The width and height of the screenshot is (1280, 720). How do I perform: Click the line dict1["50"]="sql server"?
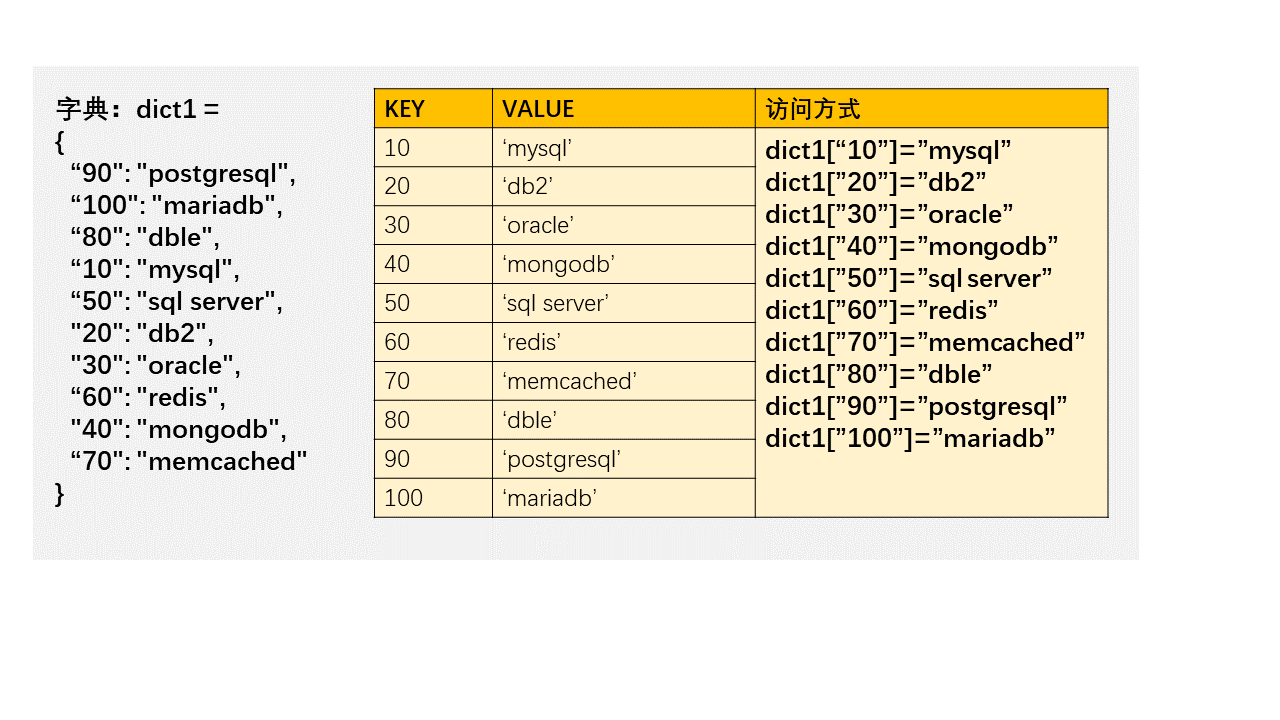coord(909,279)
